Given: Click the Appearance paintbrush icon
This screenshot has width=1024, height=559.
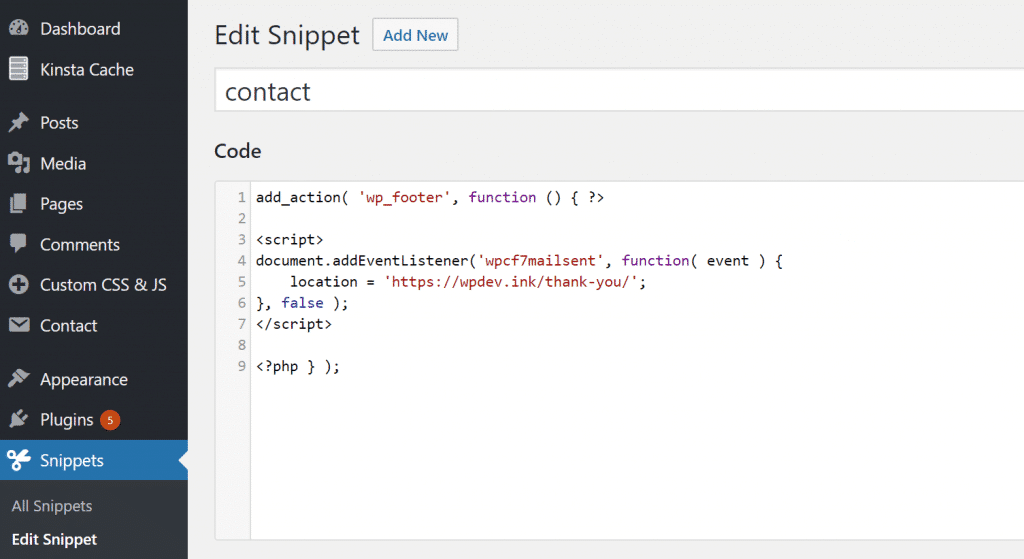Looking at the screenshot, I should 18,380.
